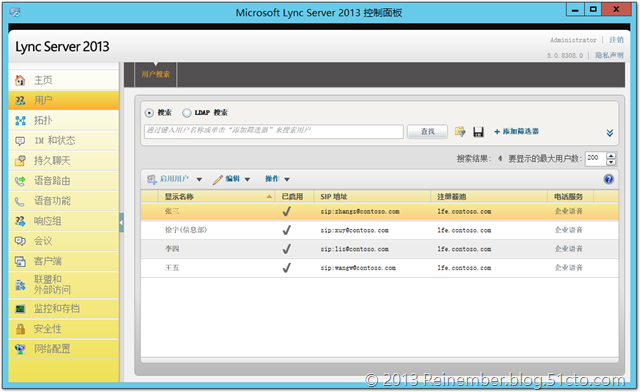Image resolution: width=640 pixels, height=392 pixels.
Task: Click the 语音功能 phone icon
Action: [20, 201]
